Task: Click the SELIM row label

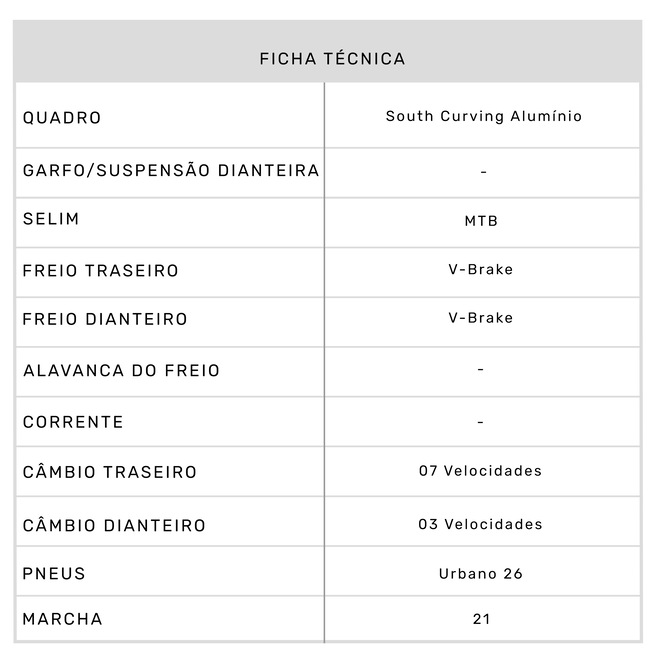Action: [x=51, y=219]
